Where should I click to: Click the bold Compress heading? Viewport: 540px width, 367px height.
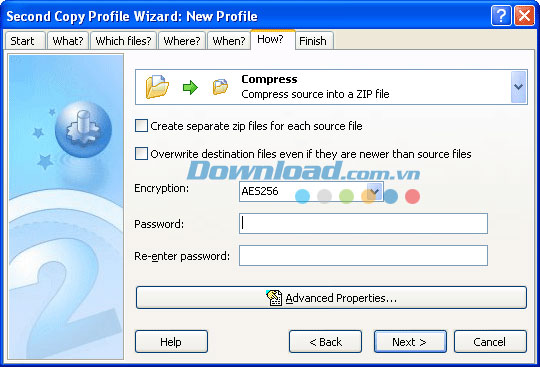click(269, 79)
